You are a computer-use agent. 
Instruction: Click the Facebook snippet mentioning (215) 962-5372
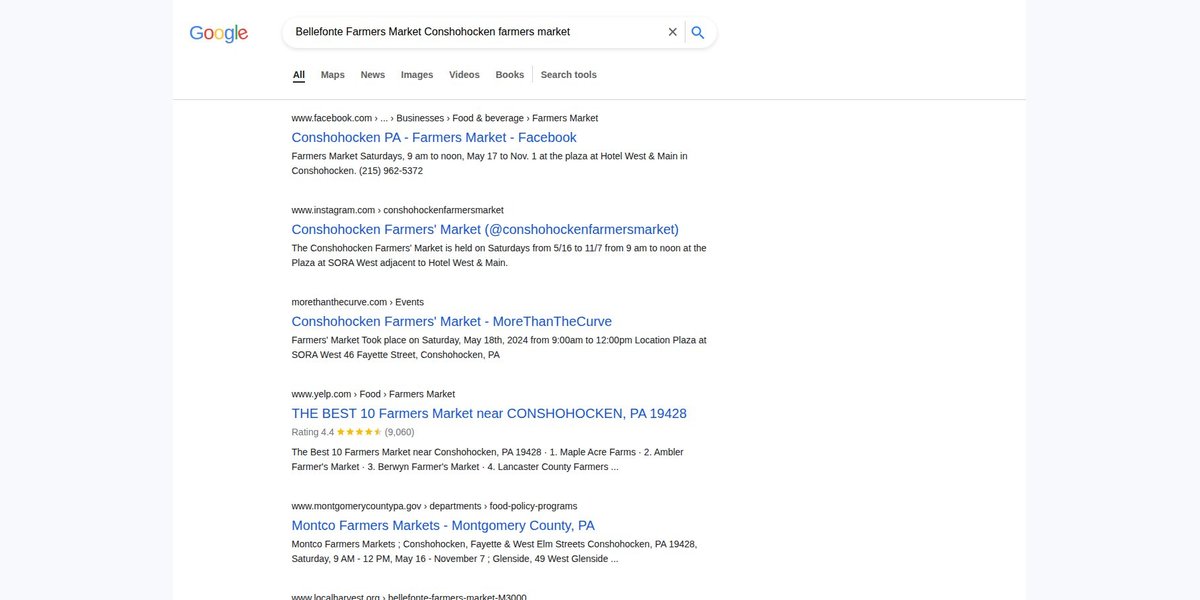pos(490,163)
